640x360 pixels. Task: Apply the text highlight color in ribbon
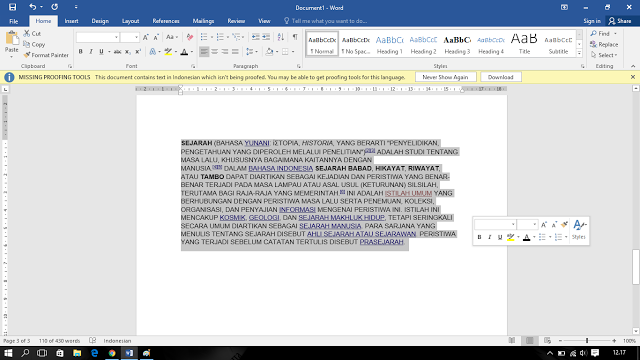(x=168, y=52)
